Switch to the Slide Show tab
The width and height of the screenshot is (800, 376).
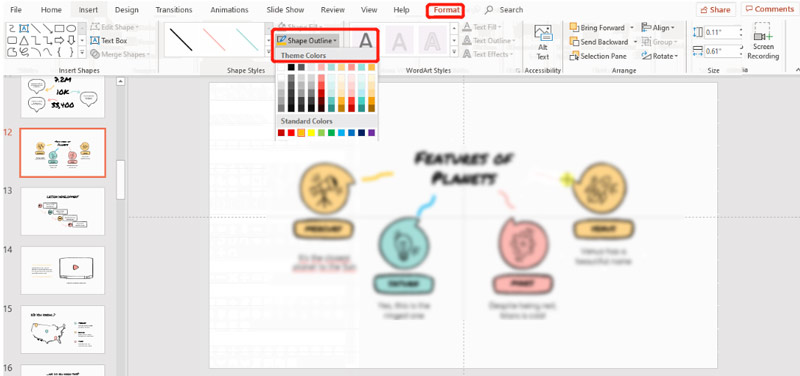coord(286,10)
